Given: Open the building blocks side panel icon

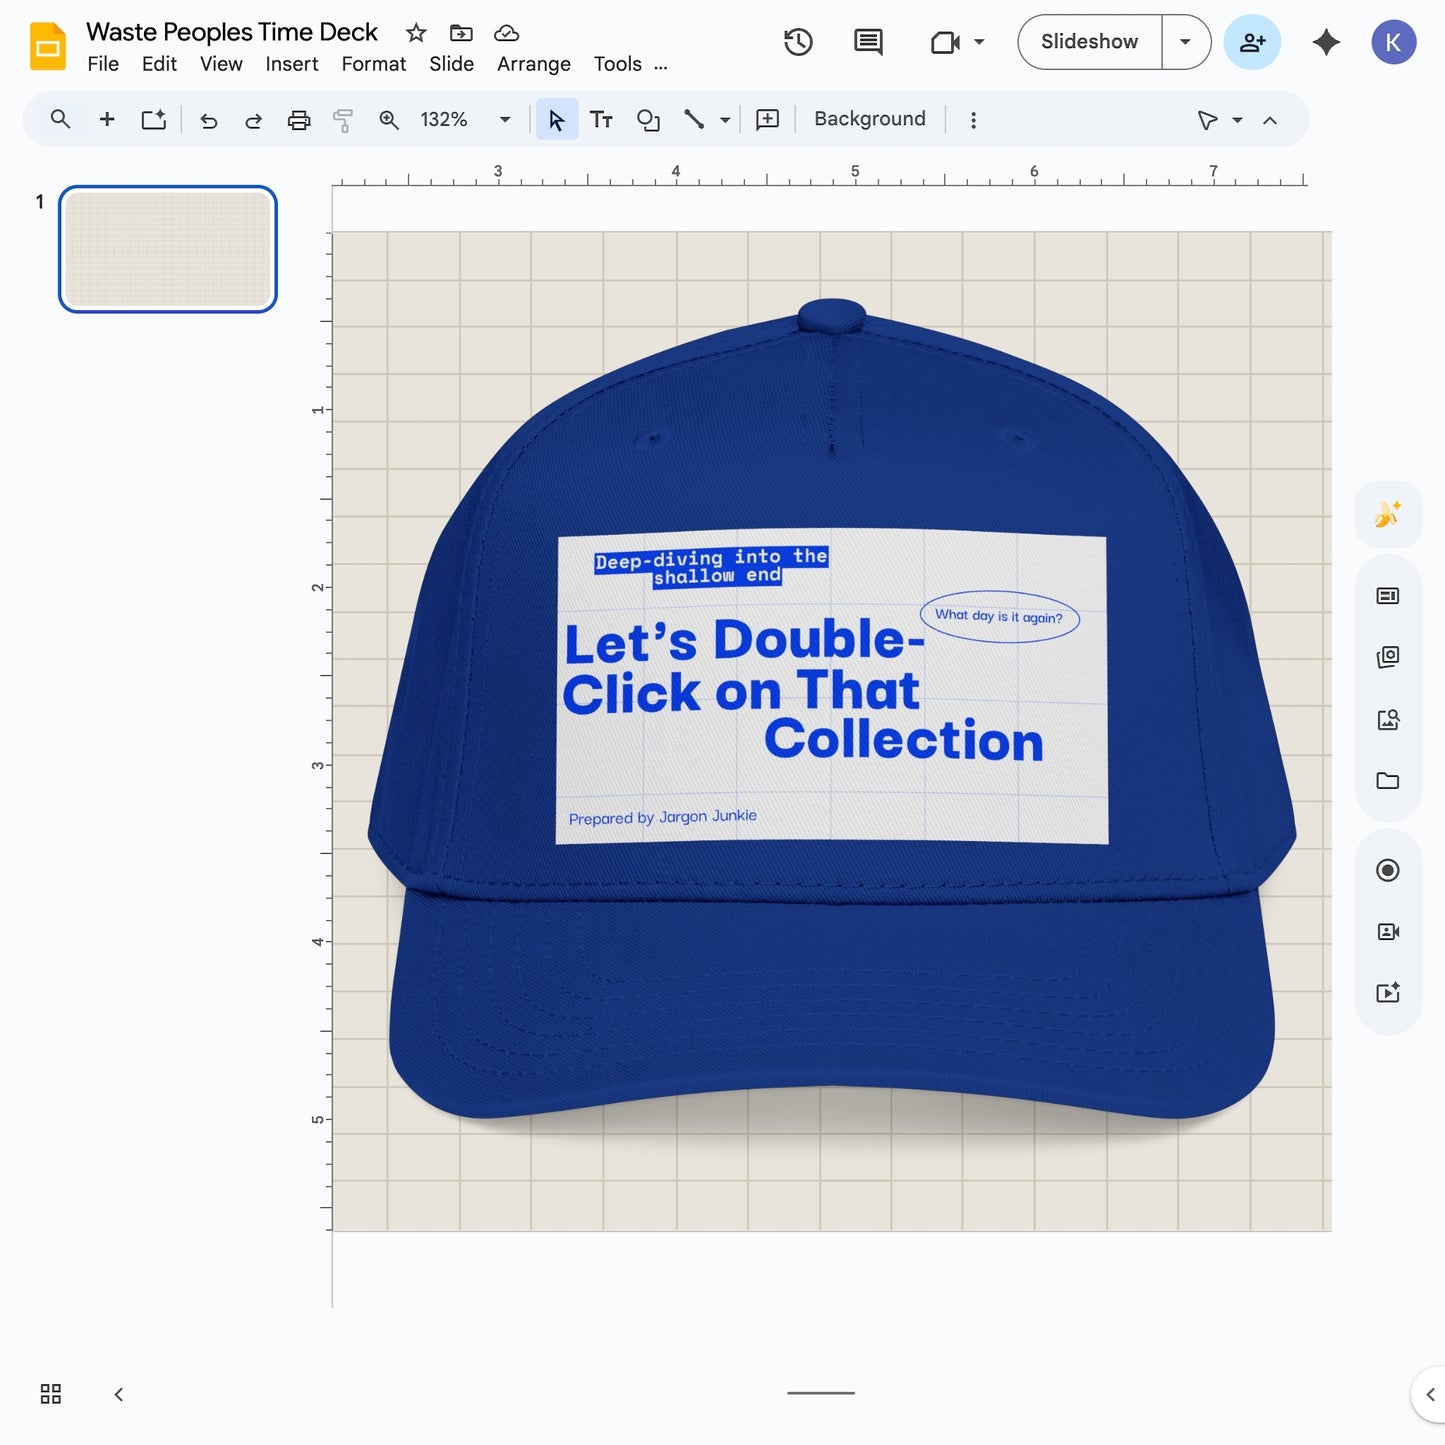Looking at the screenshot, I should tap(1388, 657).
